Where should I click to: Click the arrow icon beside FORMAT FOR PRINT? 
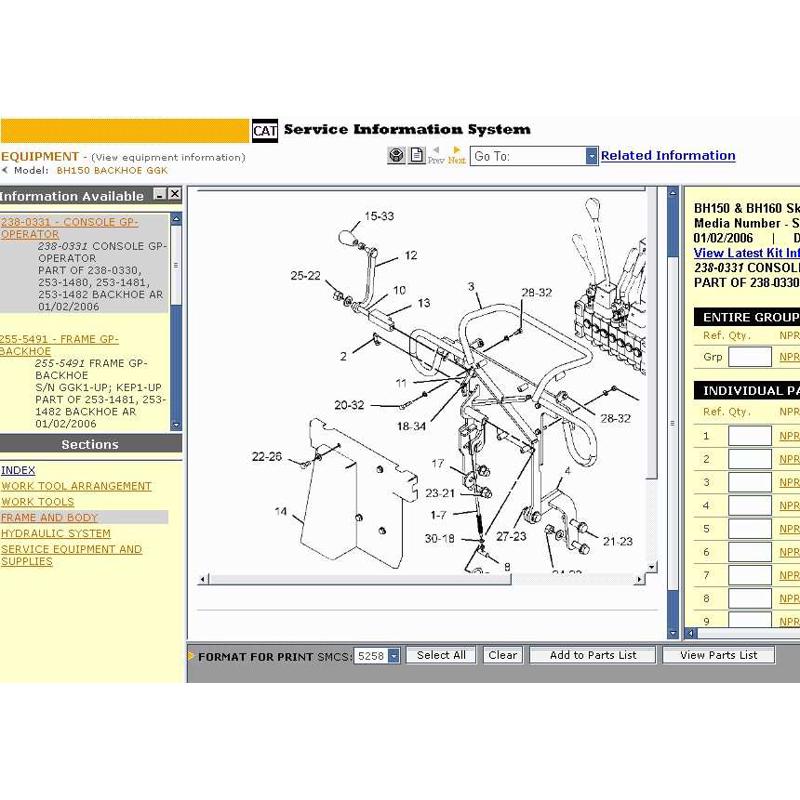191,656
